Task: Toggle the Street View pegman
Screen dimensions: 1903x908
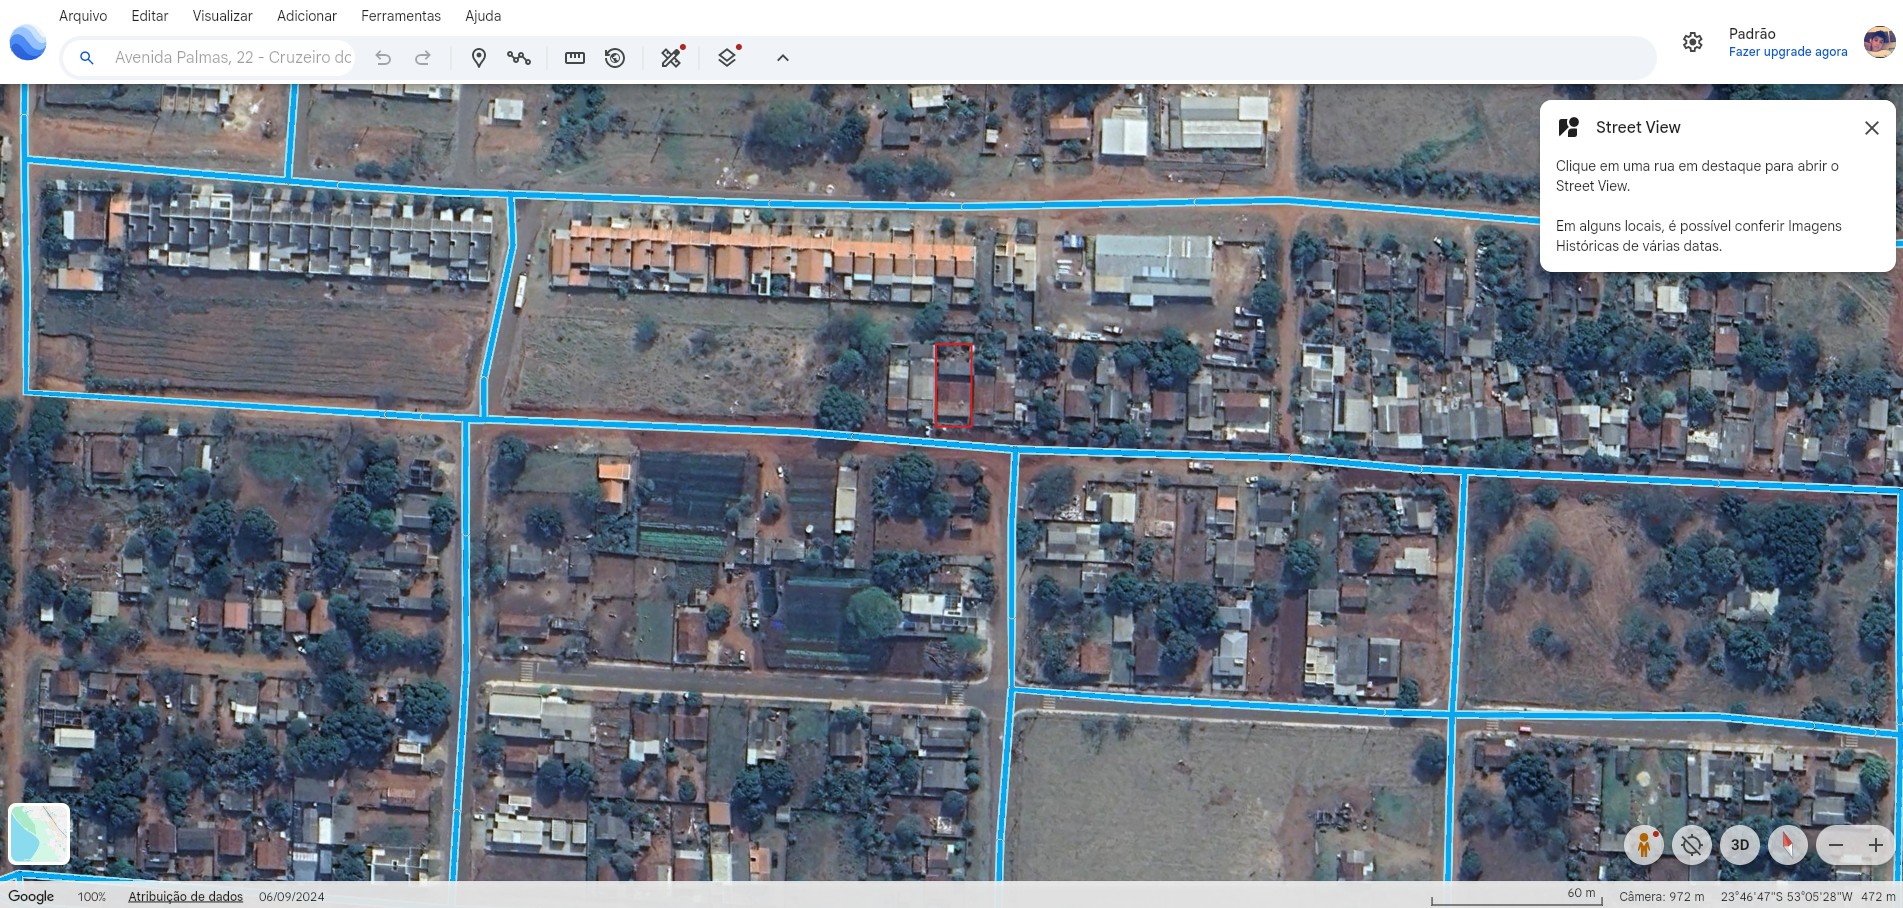Action: point(1644,845)
